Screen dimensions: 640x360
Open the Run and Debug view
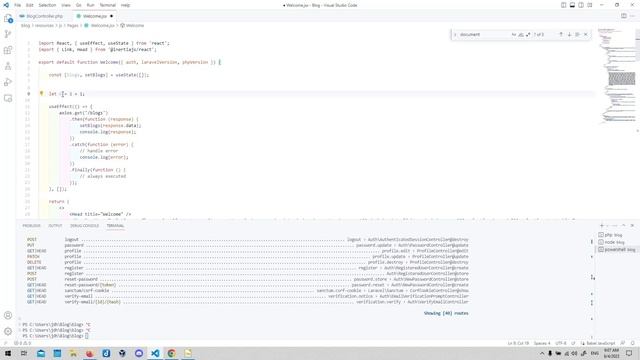8,82
